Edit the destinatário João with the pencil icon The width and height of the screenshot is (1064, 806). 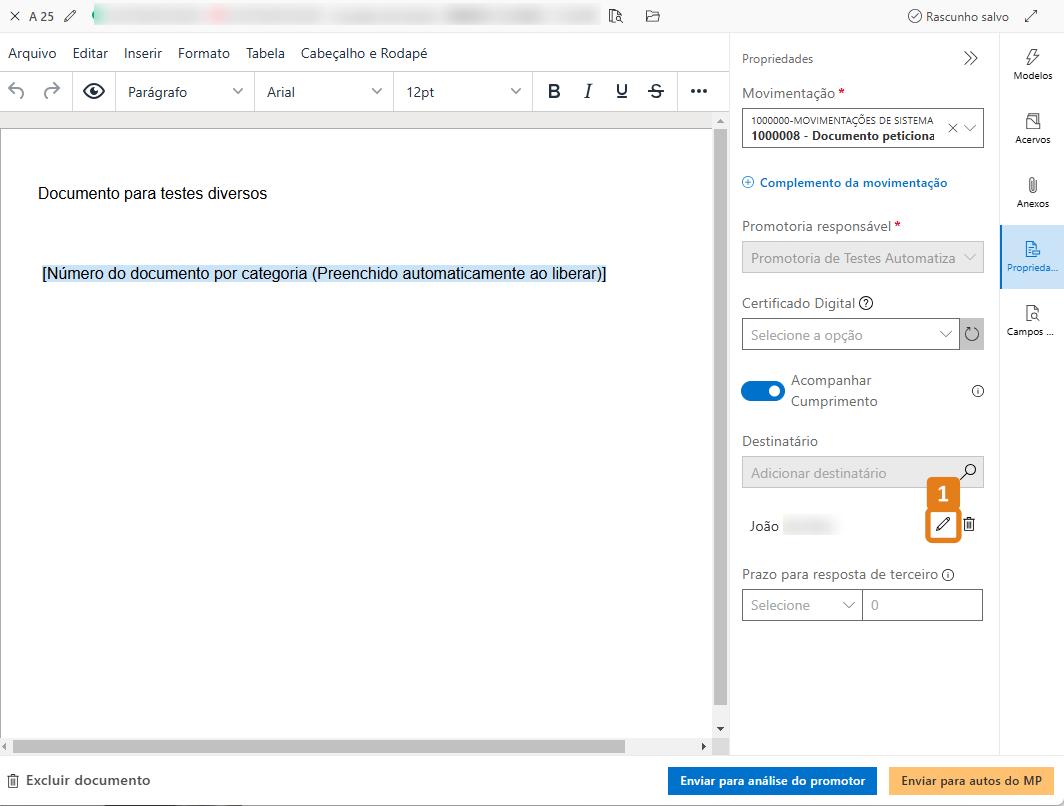[x=942, y=524]
